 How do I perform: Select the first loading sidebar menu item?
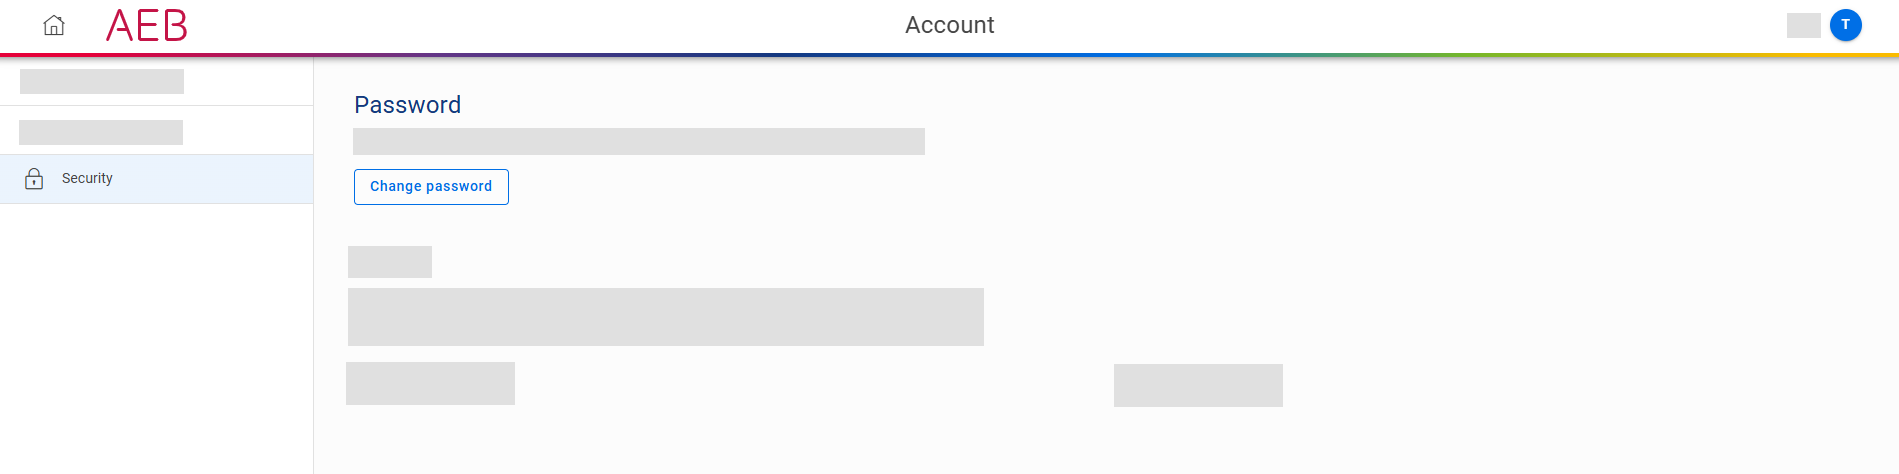click(102, 81)
